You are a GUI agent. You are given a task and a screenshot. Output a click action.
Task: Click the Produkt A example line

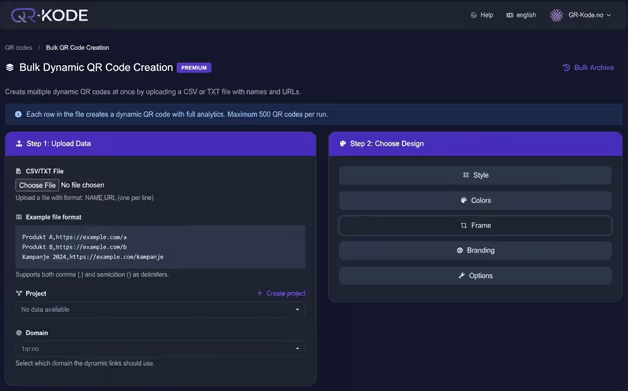point(74,237)
